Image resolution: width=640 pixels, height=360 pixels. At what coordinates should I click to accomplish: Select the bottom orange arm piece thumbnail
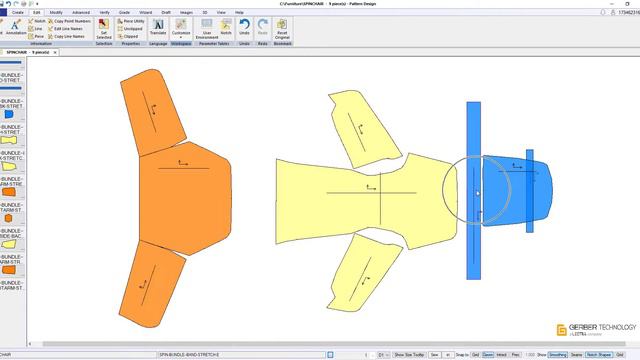(x=9, y=270)
